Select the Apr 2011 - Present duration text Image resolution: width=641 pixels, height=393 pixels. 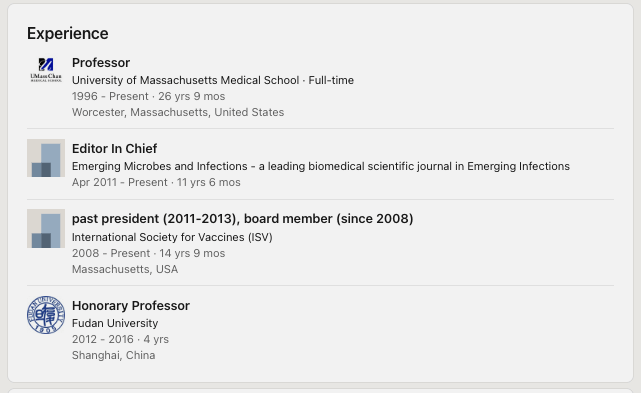pos(156,182)
